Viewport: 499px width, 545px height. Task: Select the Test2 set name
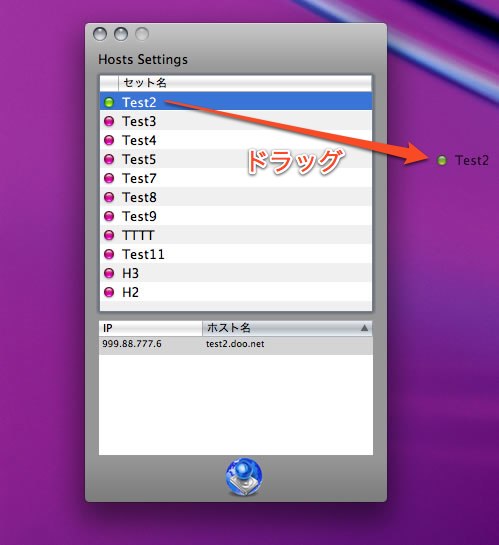point(139,102)
